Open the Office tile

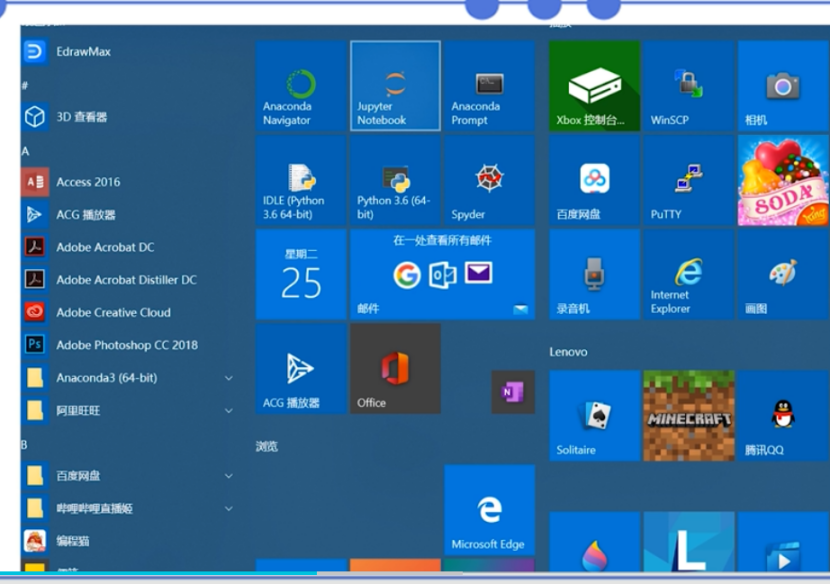pos(395,369)
